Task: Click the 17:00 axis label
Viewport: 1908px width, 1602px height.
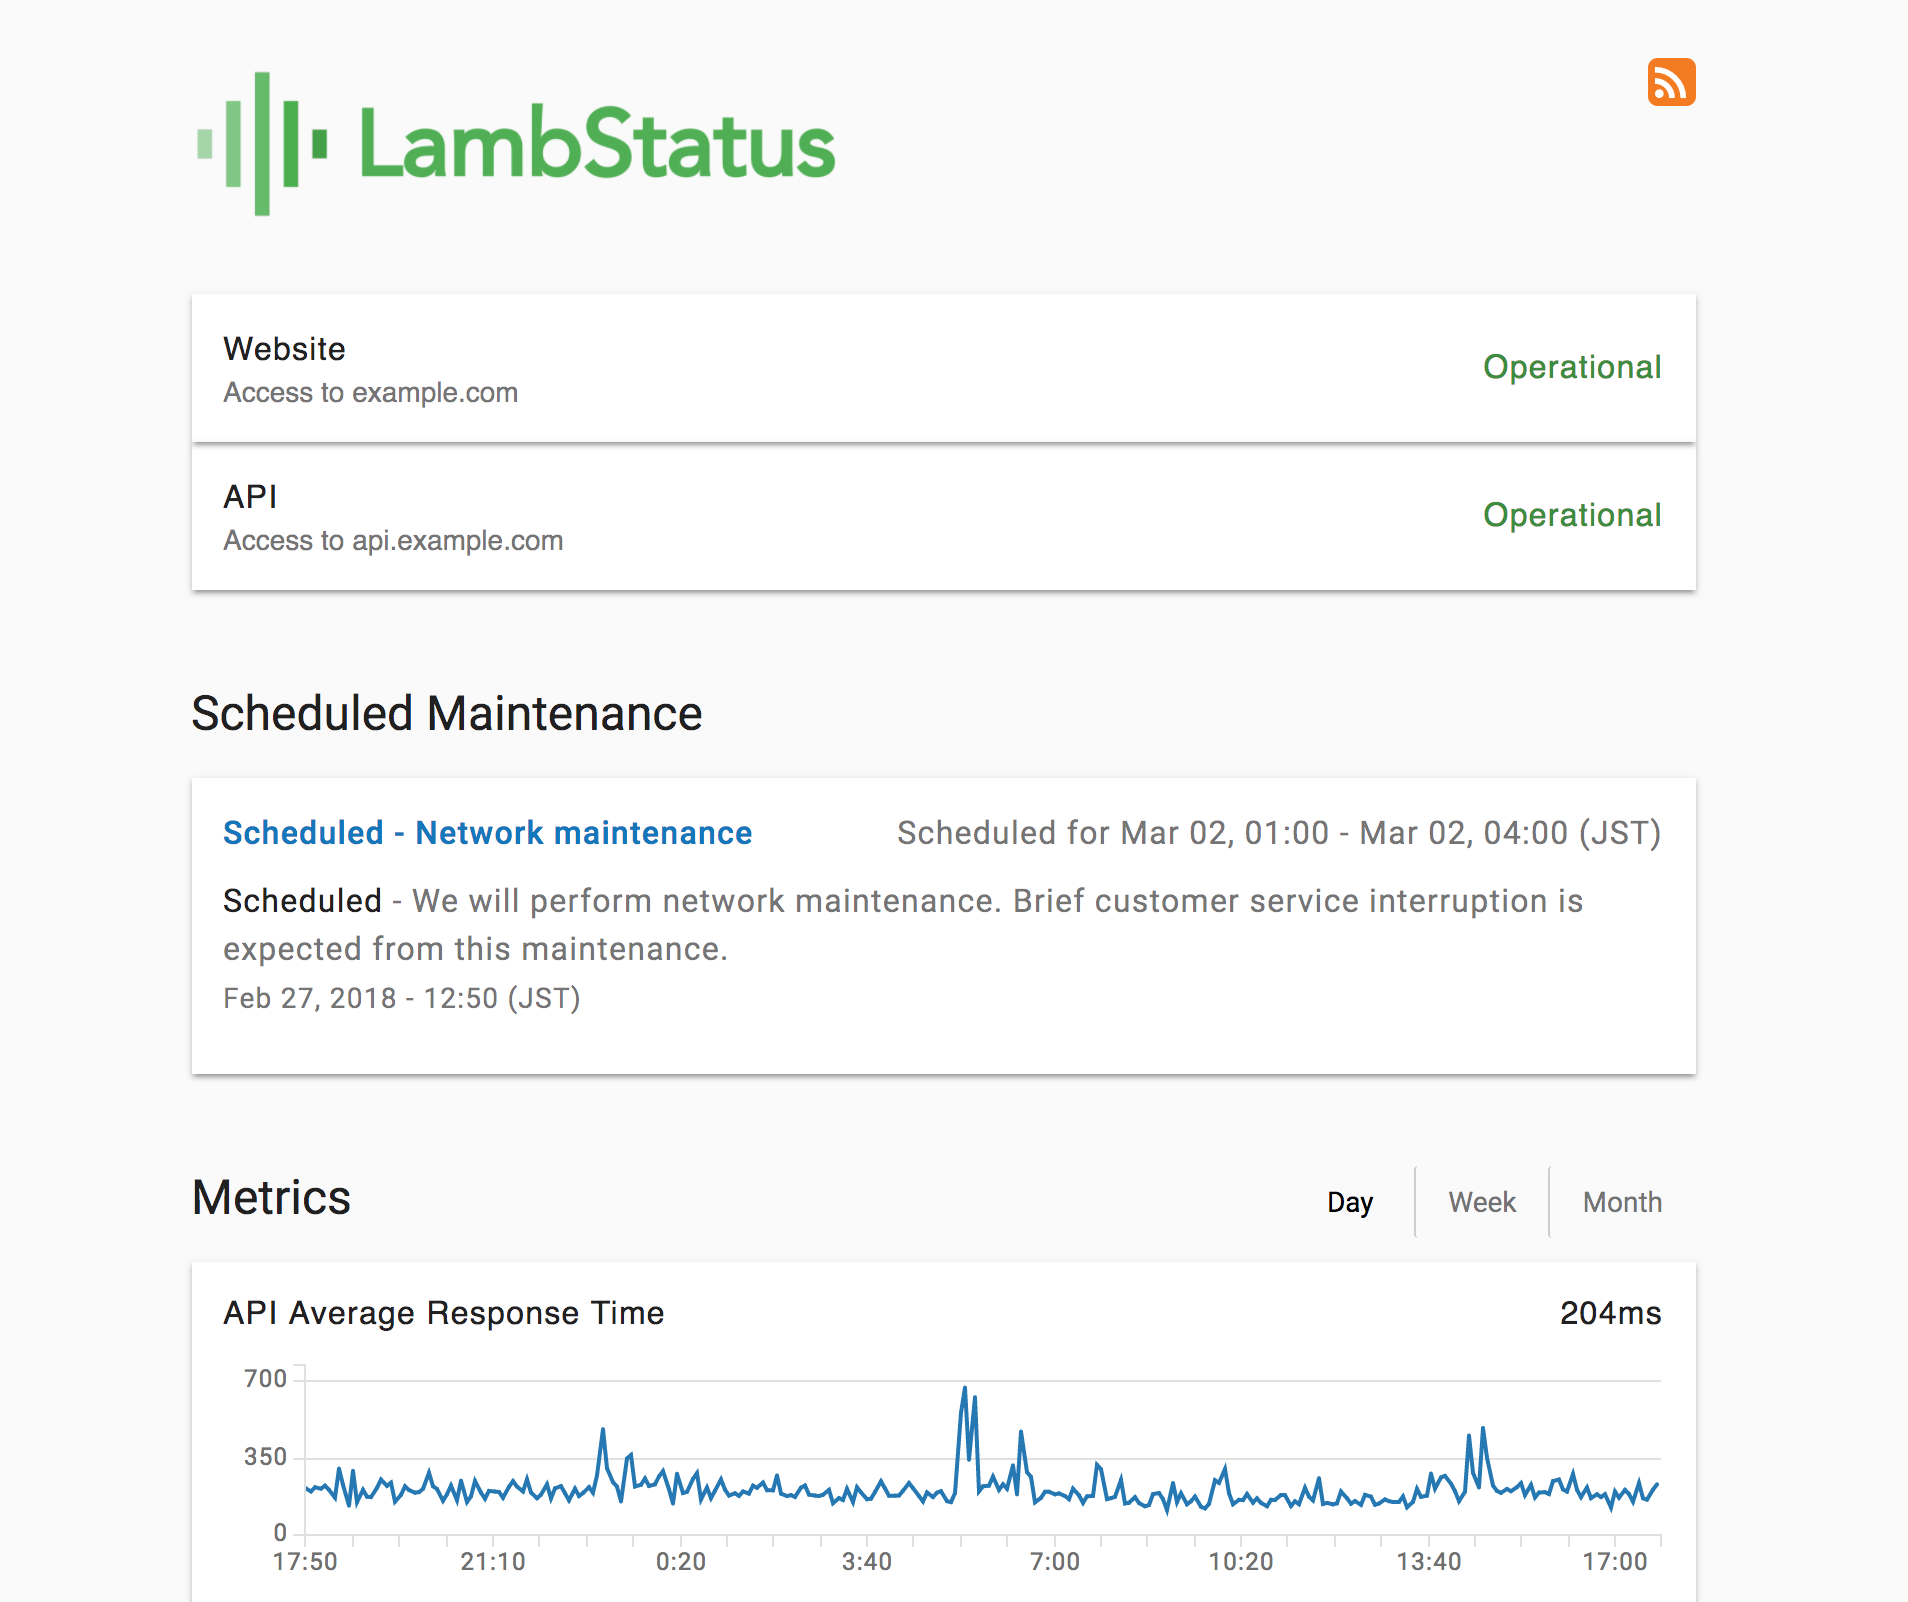Action: [x=1616, y=1561]
